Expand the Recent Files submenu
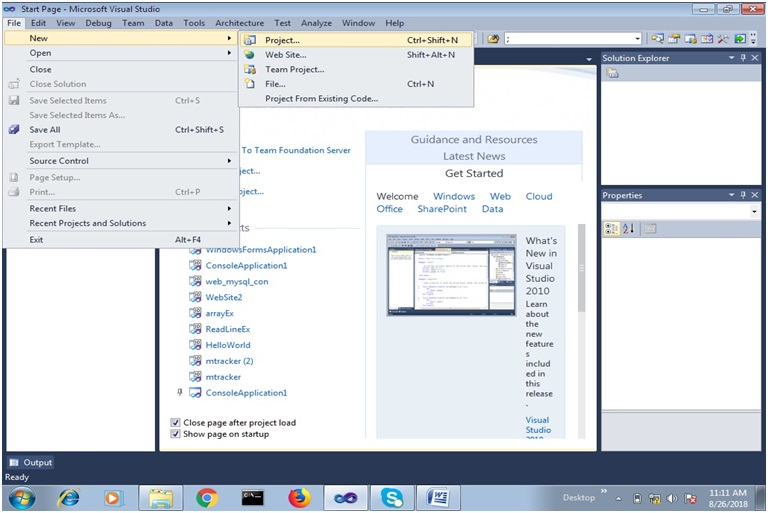Viewport: 768px width, 513px height. click(x=121, y=208)
